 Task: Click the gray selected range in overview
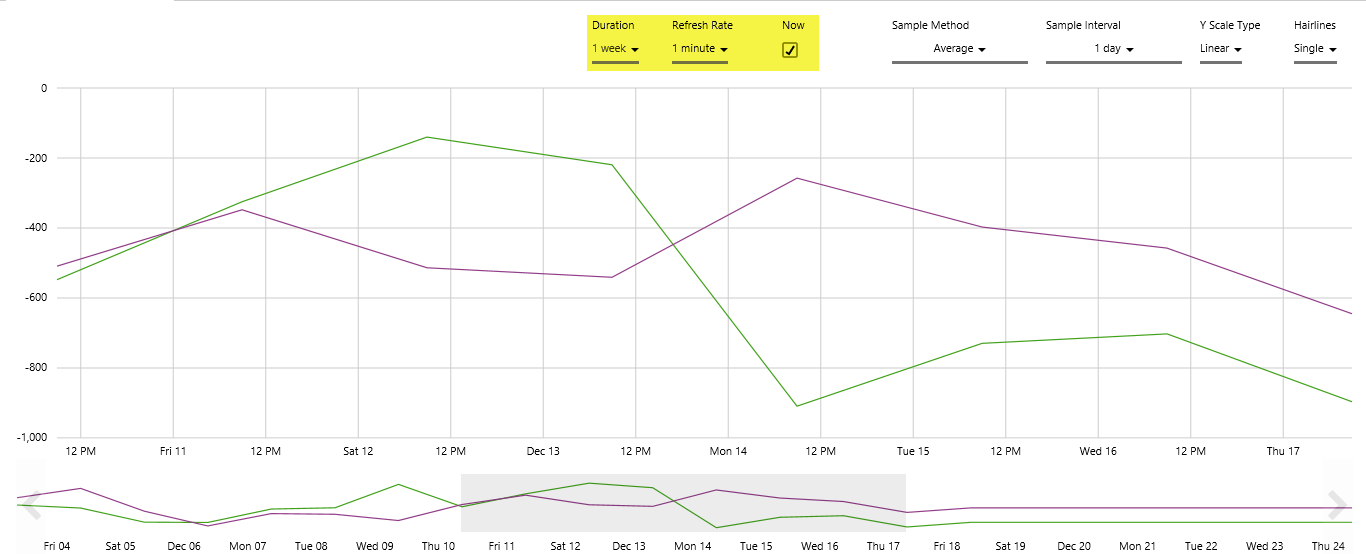(683, 503)
